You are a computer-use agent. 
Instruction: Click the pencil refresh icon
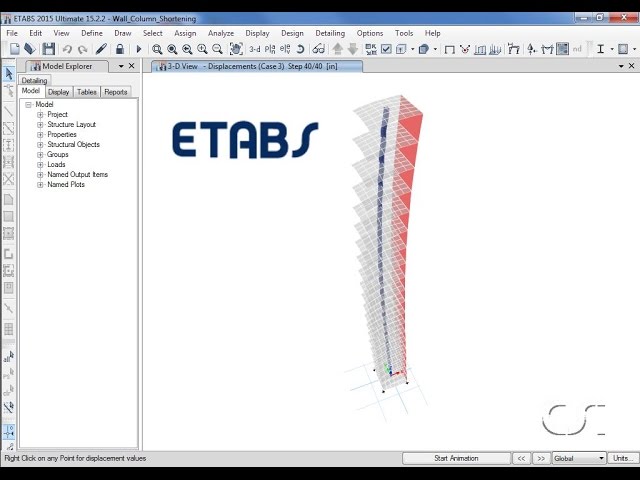pyautogui.click(x=101, y=49)
